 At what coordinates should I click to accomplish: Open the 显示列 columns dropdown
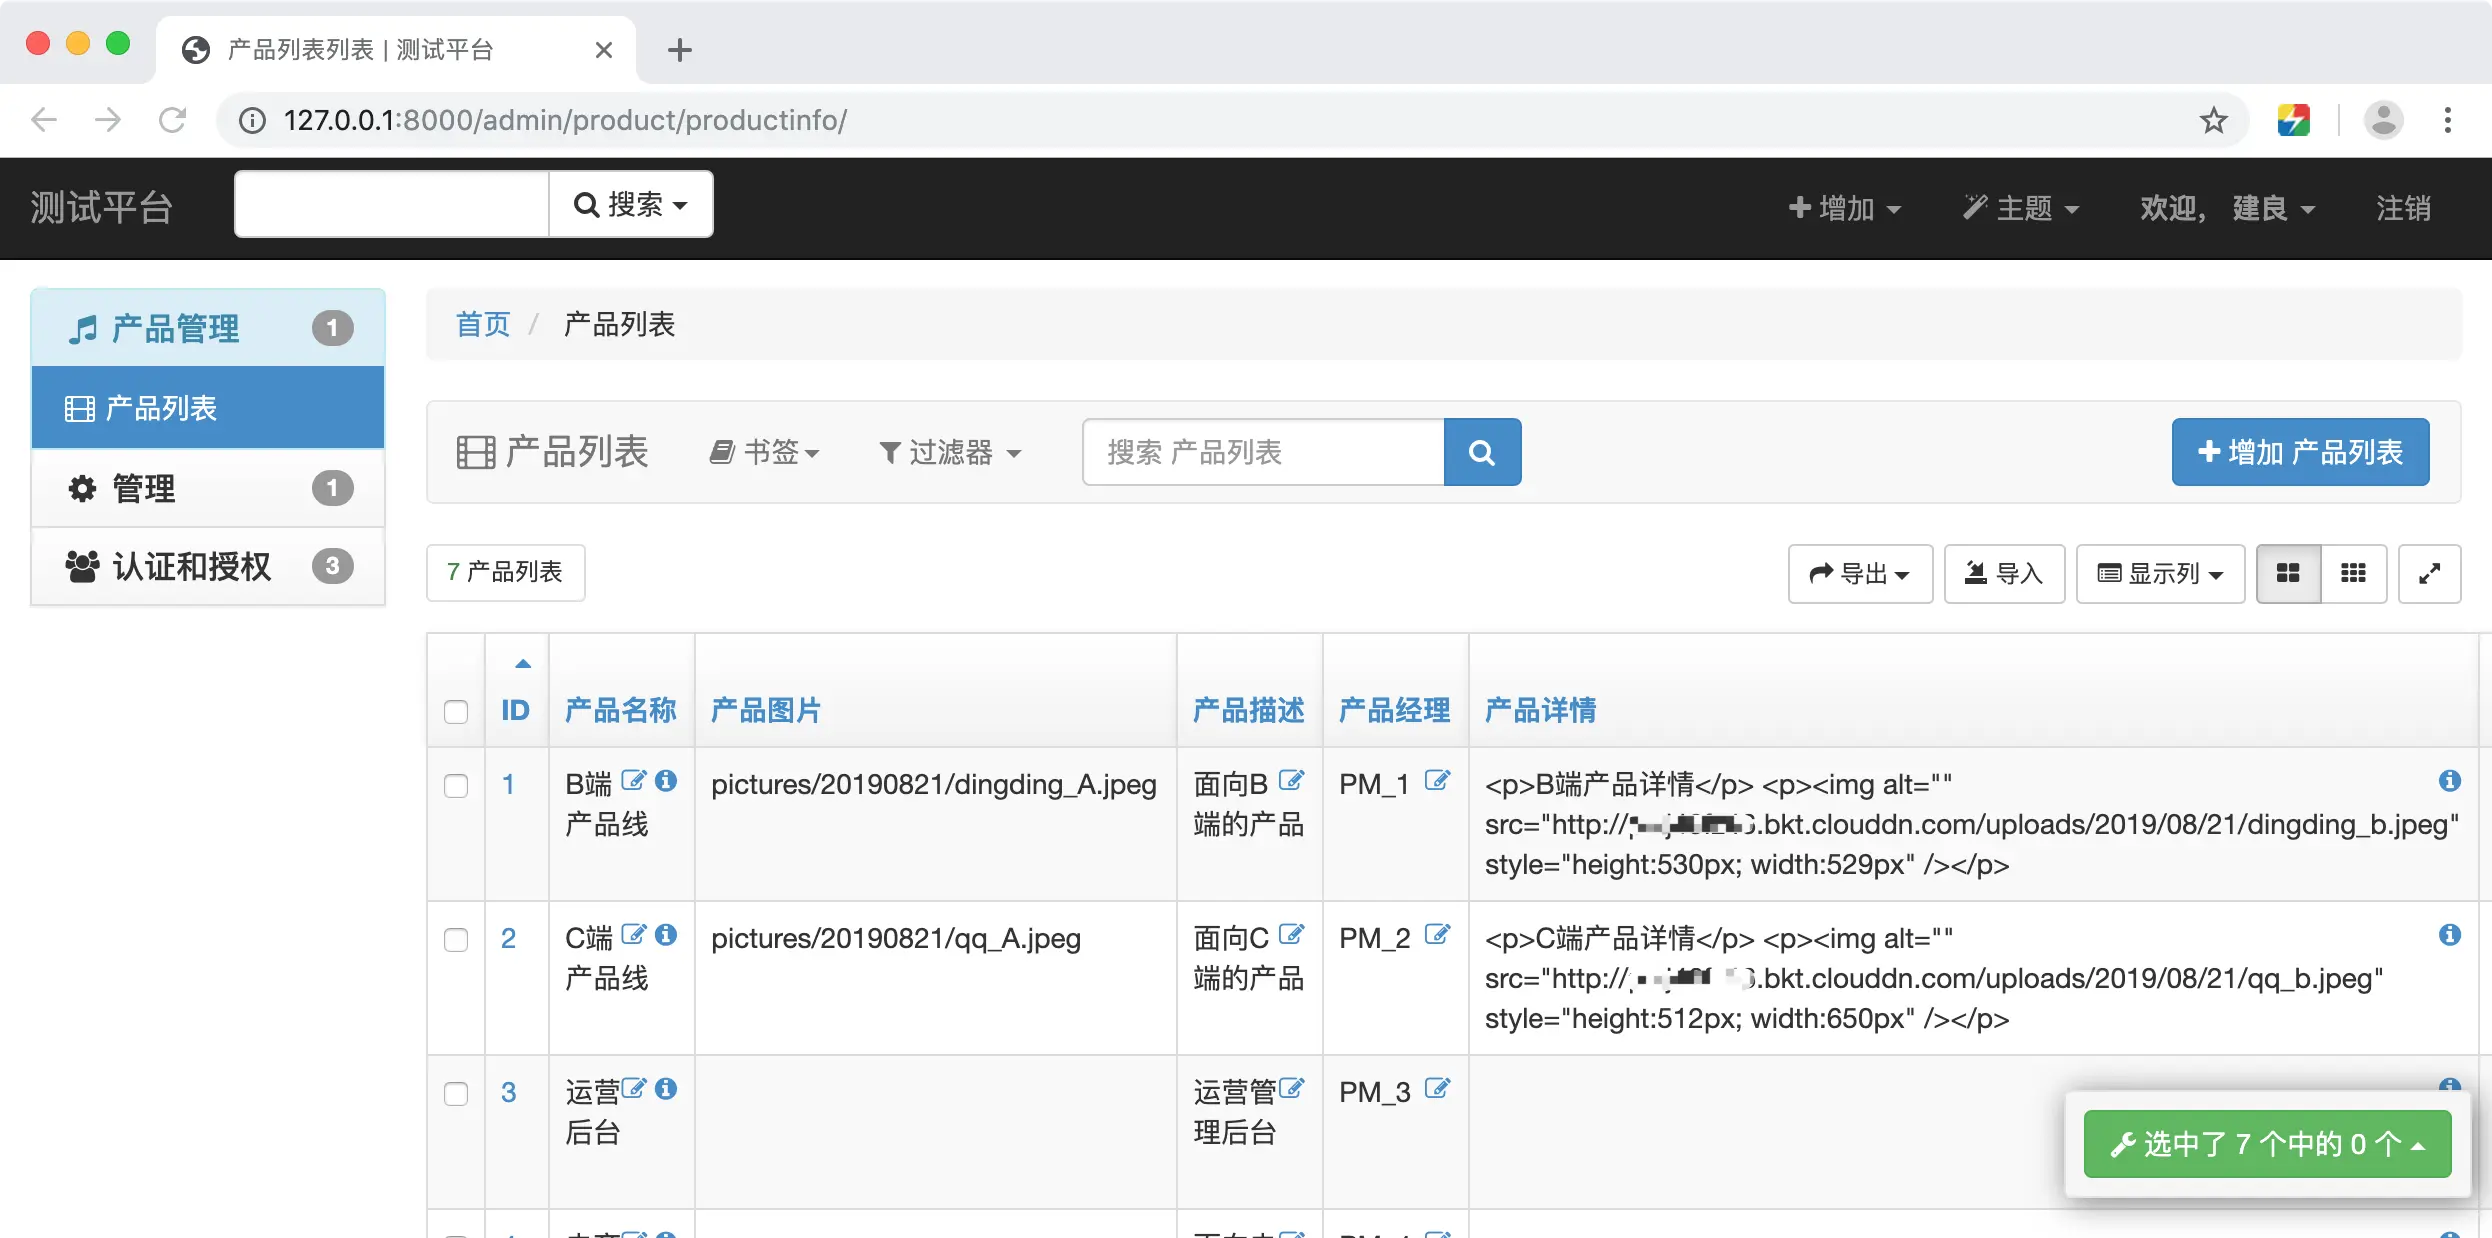pos(2160,573)
